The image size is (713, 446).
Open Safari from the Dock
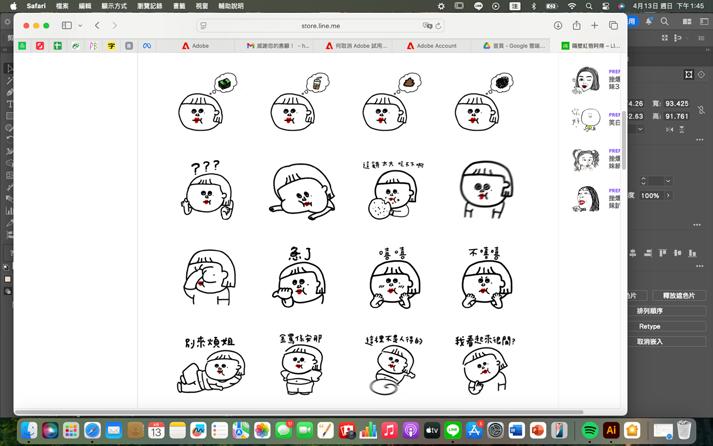click(92, 430)
